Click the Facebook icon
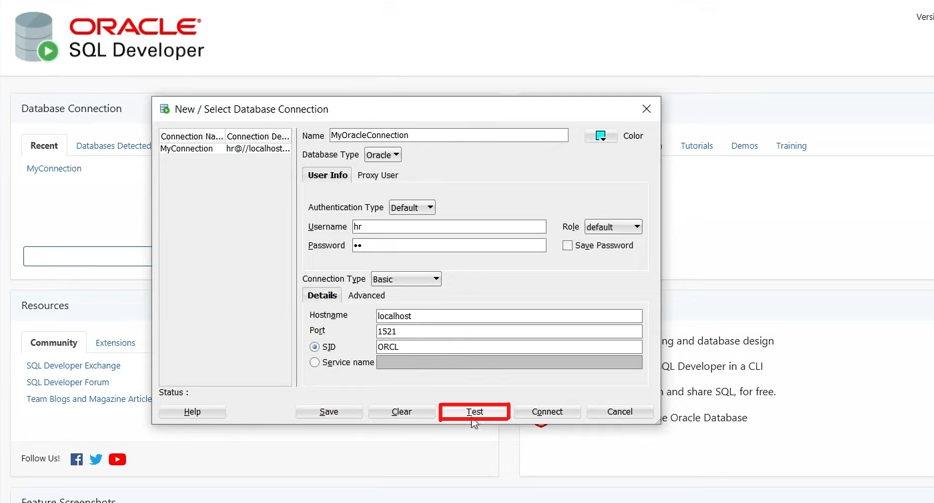 click(x=76, y=459)
